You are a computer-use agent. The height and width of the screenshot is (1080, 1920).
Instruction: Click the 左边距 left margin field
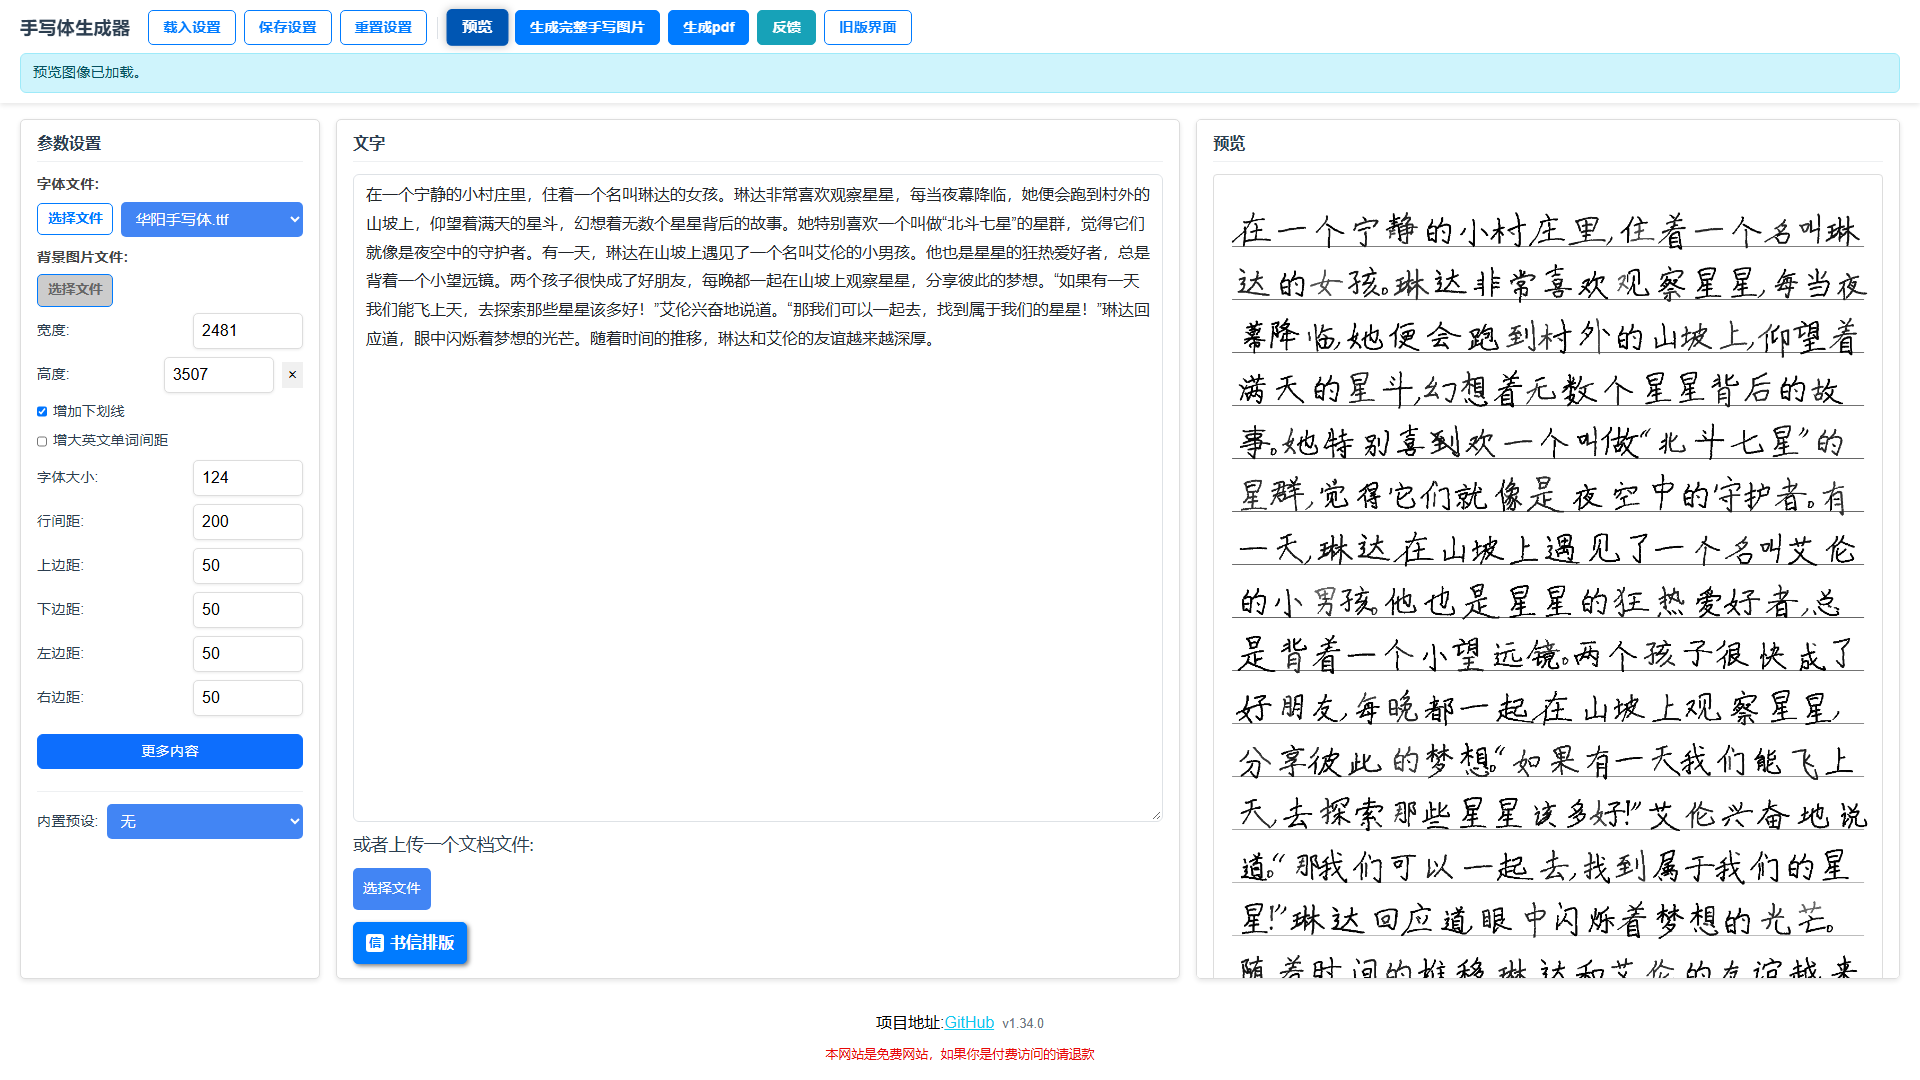click(x=248, y=654)
